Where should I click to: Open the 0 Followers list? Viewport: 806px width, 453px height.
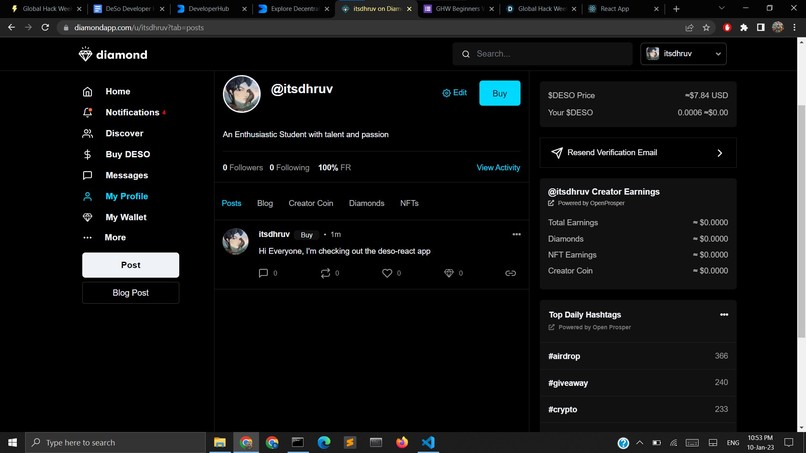pyautogui.click(x=243, y=168)
